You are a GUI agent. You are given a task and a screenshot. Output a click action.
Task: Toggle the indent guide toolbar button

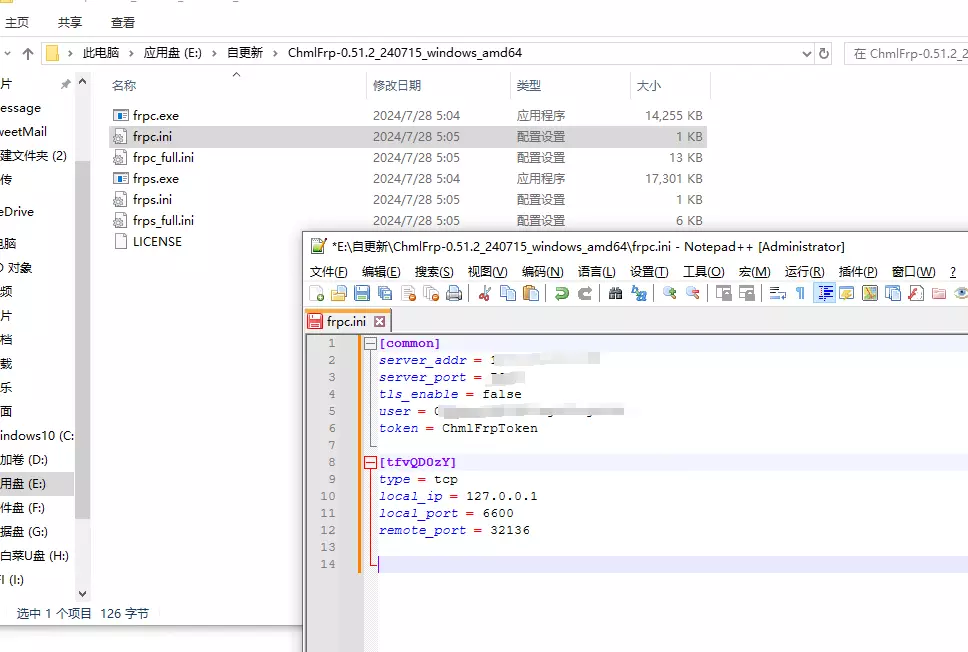824,293
